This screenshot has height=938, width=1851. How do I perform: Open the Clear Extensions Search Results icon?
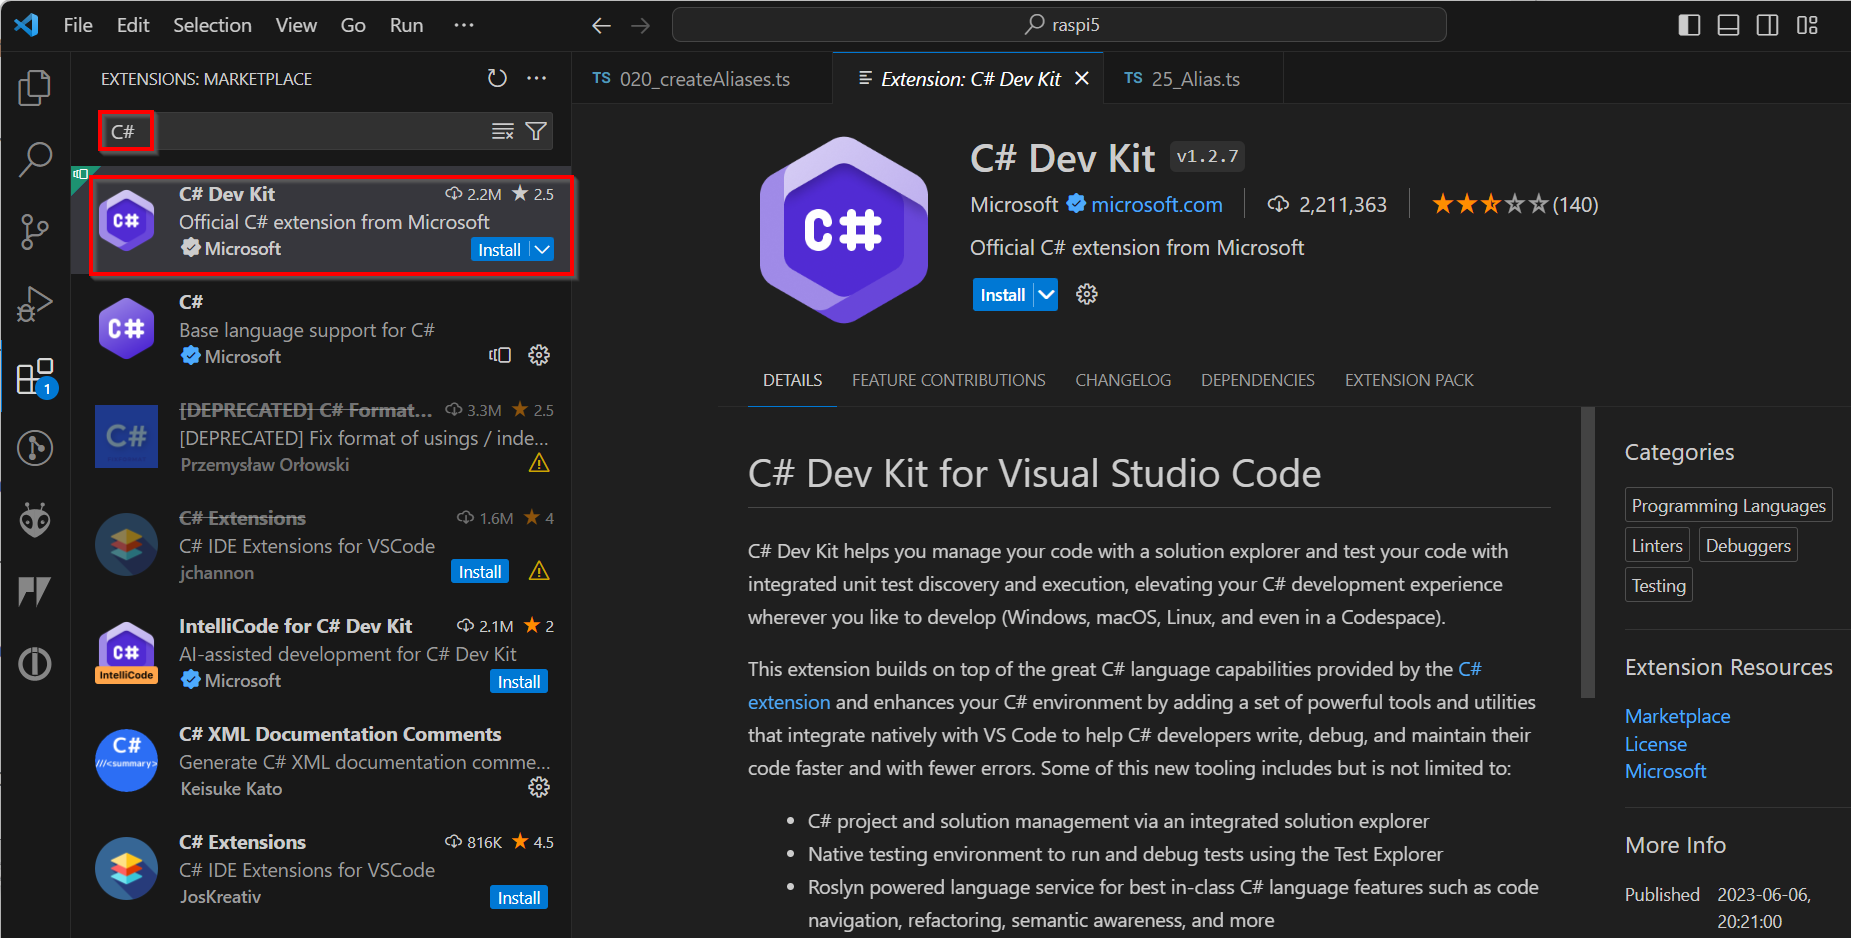coord(502,130)
